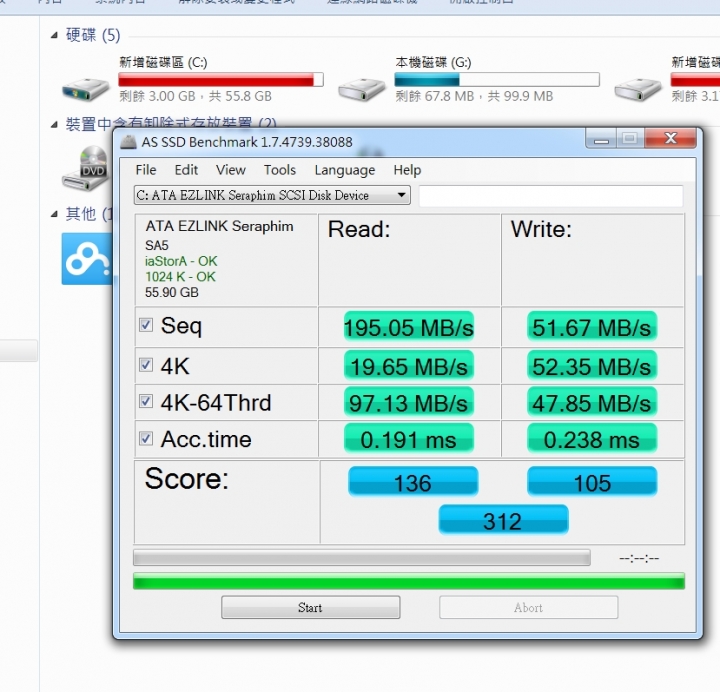Image resolution: width=720 pixels, height=692 pixels.
Task: Click the blue cloud icon under 其他
Action: (87, 259)
